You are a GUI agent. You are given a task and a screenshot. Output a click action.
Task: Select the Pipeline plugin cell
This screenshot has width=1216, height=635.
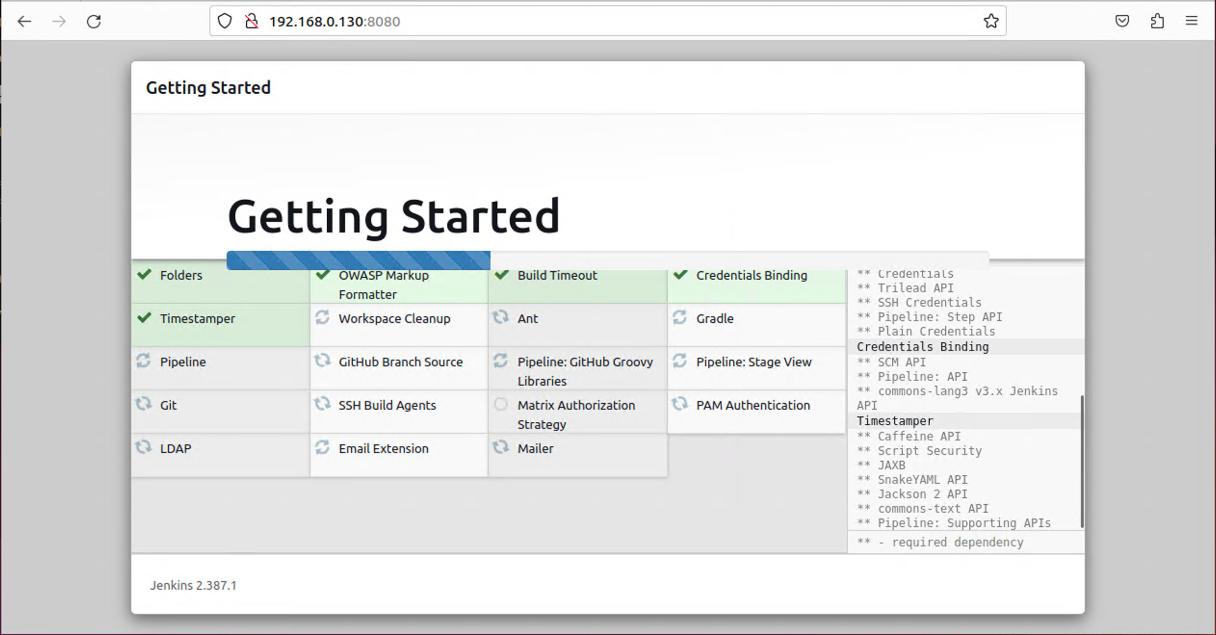tap(220, 367)
